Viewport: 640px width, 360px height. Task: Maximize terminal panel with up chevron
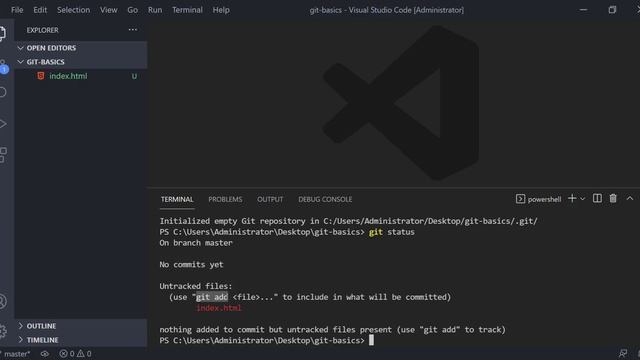pyautogui.click(x=630, y=198)
